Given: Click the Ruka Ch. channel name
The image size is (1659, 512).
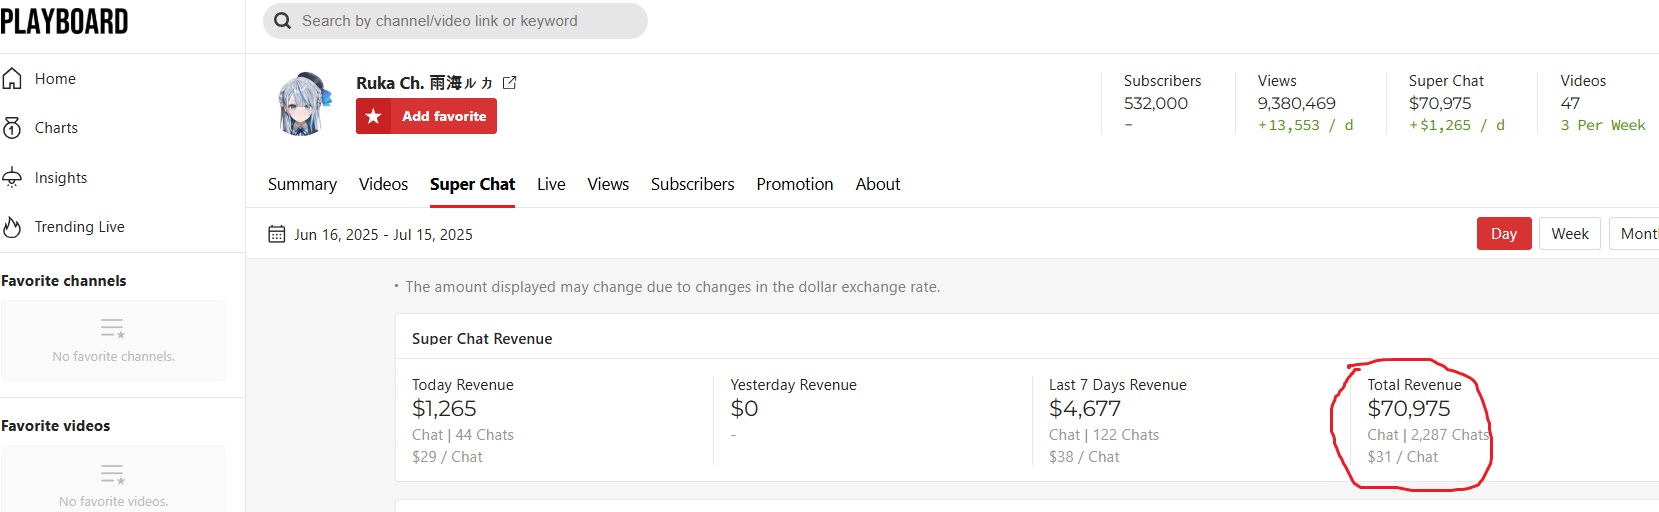Looking at the screenshot, I should (x=424, y=83).
